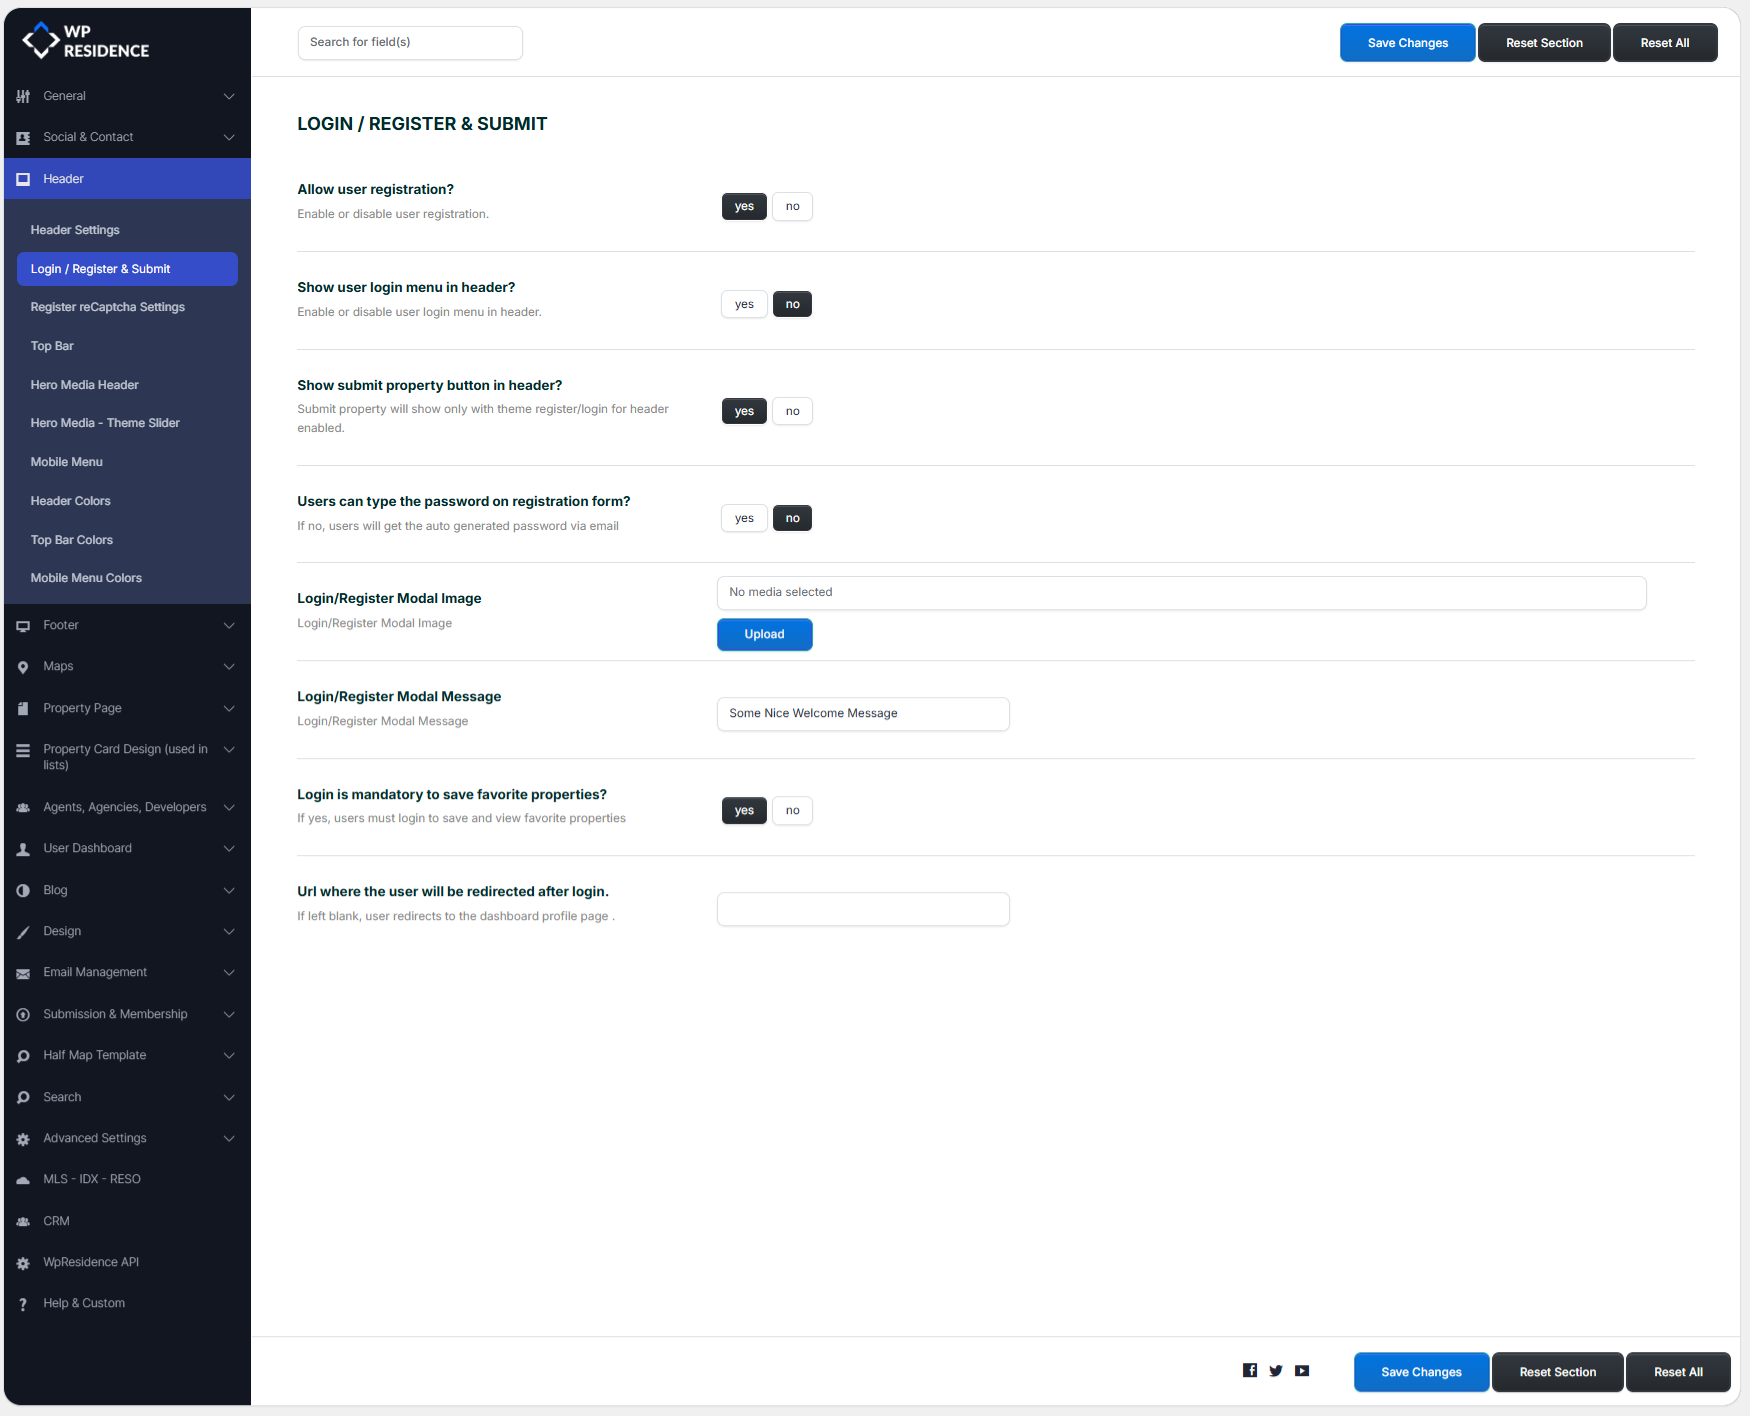Image resolution: width=1750 pixels, height=1416 pixels.
Task: Click the YouTube icon in the footer
Action: tap(1301, 1370)
